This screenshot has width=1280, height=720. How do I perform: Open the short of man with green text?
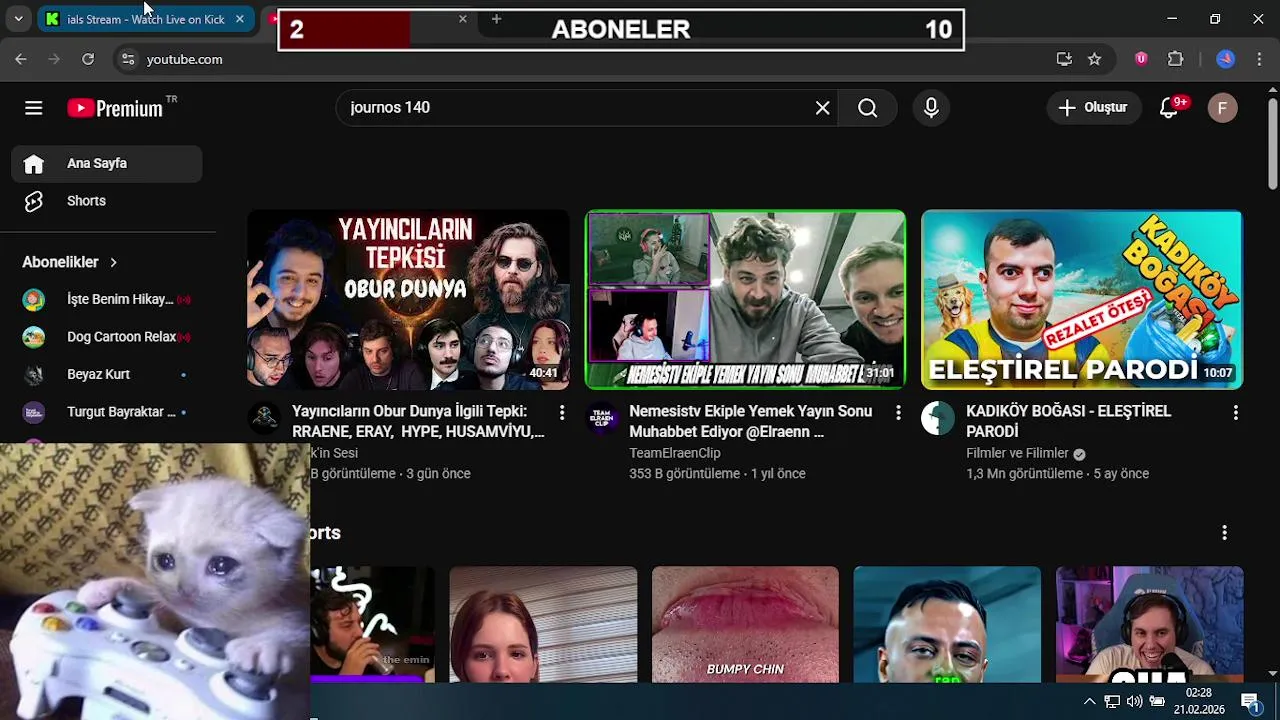coord(947,624)
